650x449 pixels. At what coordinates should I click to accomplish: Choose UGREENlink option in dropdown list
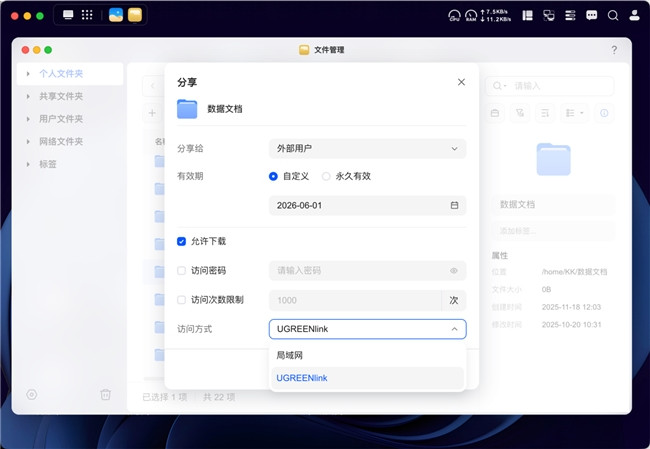[x=367, y=378]
